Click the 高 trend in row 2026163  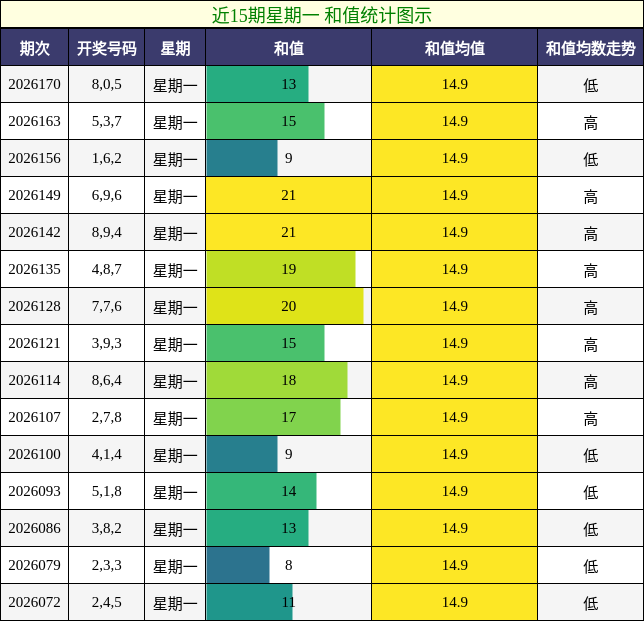click(x=591, y=122)
